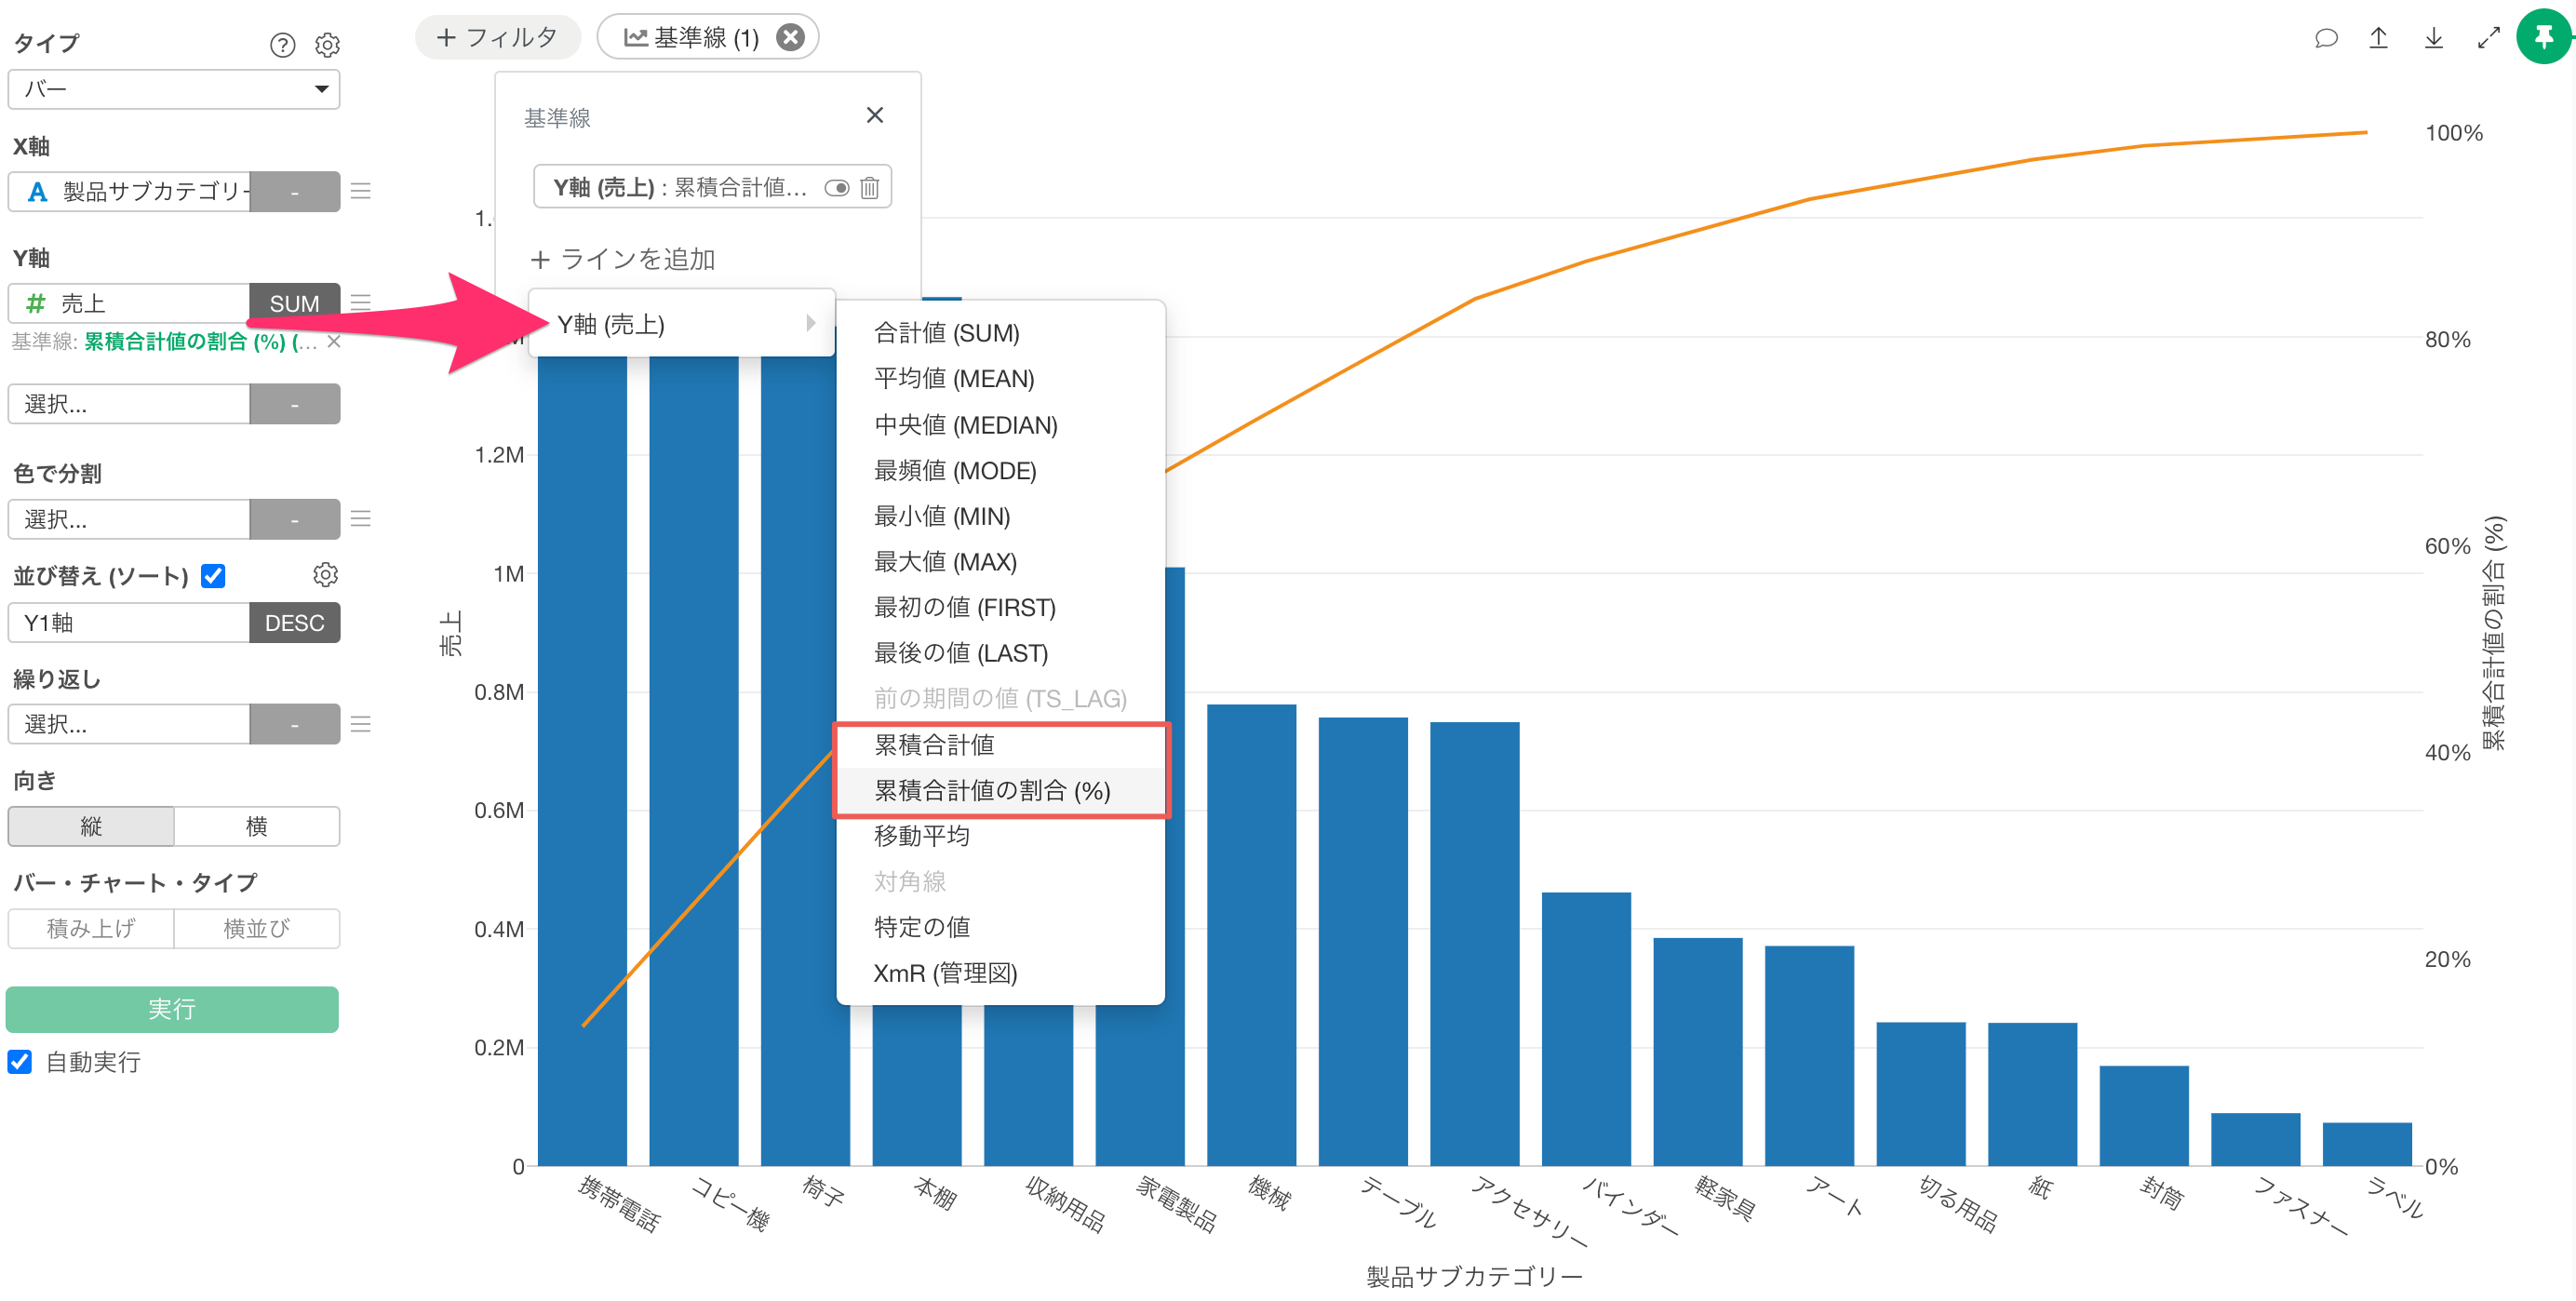Delete the reference line with trash icon
Viewport: 2576px width, 1301px height.
click(x=869, y=187)
